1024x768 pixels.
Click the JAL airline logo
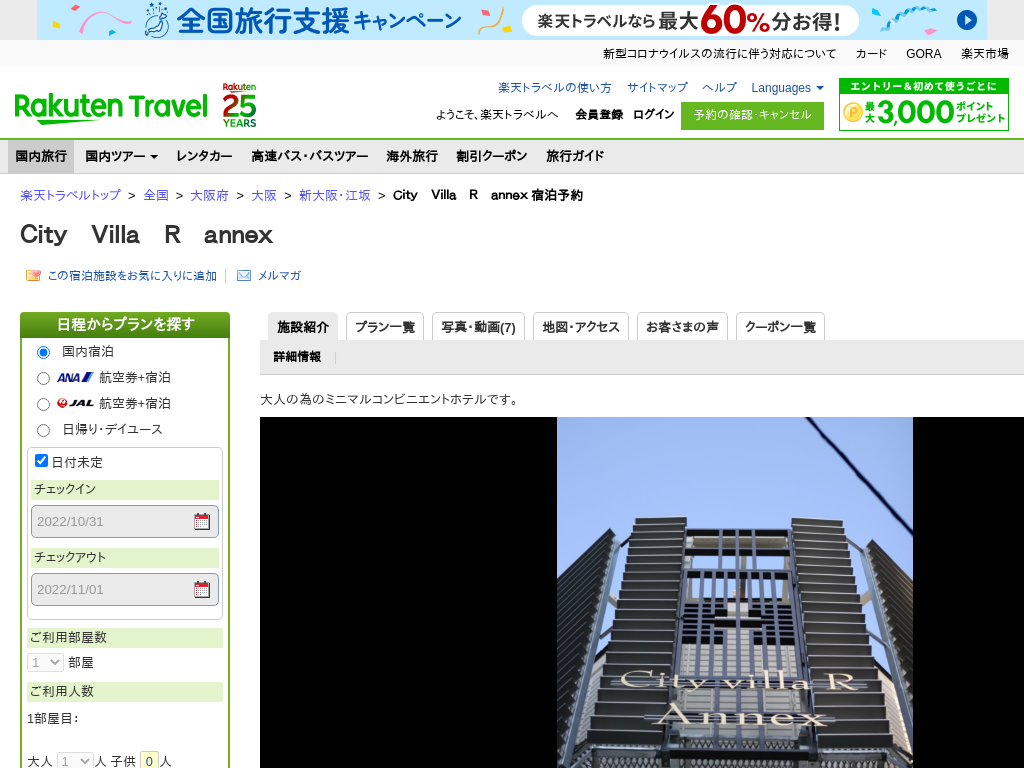click(75, 404)
